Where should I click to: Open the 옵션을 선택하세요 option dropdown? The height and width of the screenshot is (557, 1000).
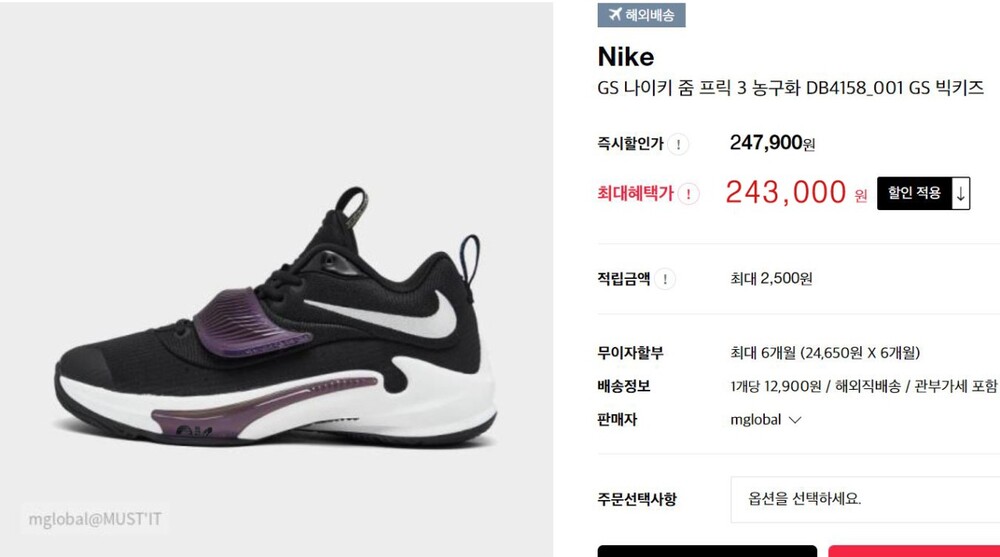865,499
